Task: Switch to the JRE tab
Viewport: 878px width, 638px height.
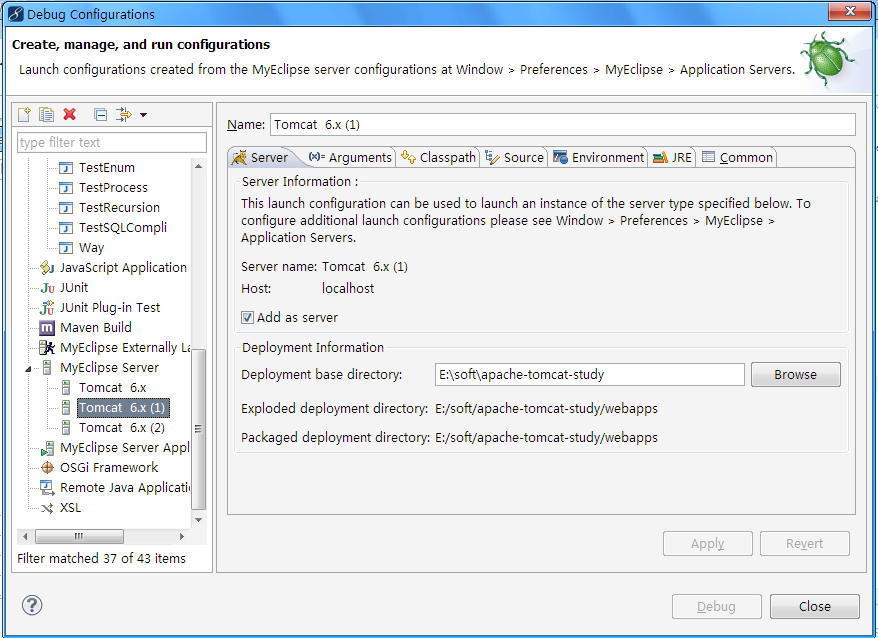Action: [x=672, y=157]
